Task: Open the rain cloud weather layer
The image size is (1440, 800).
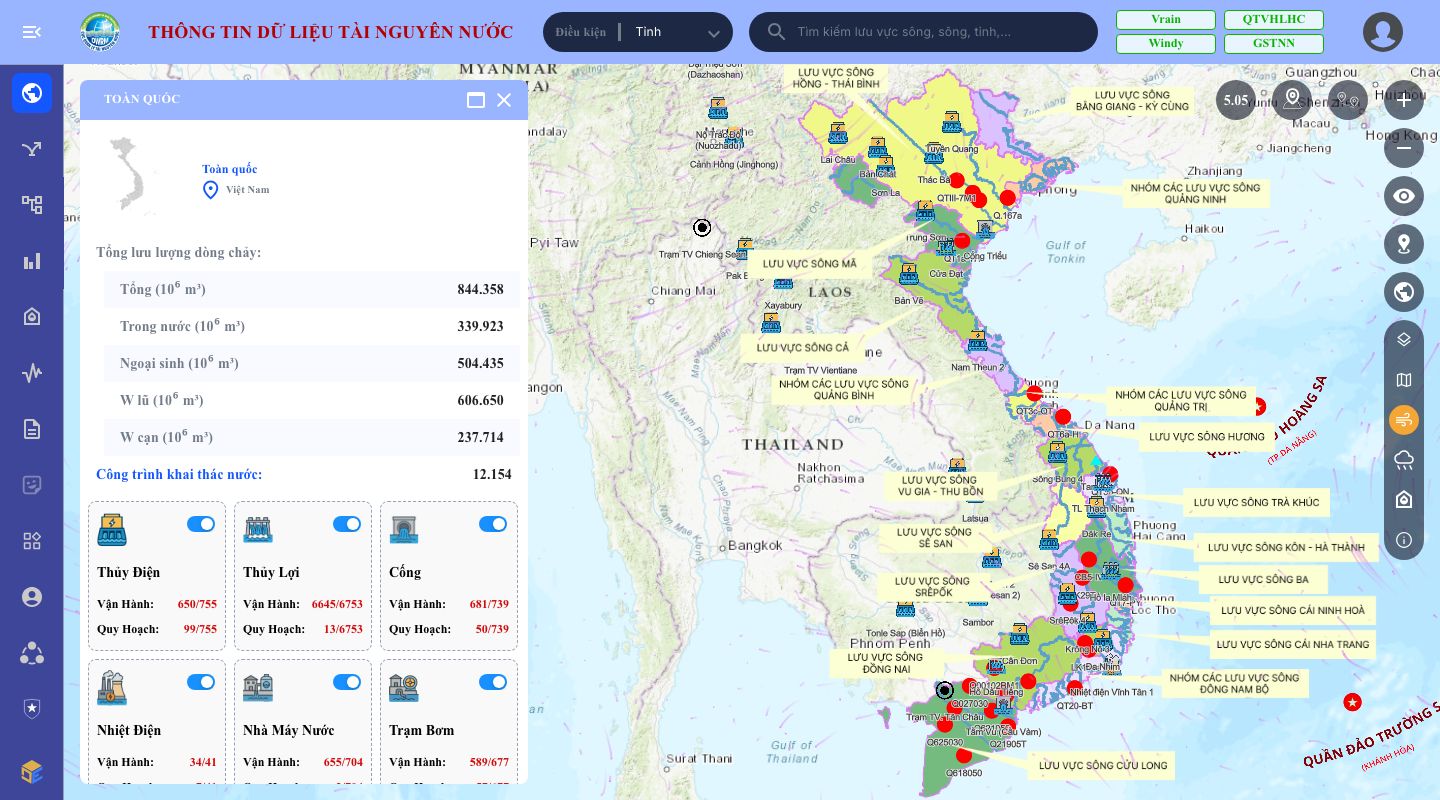Action: click(1404, 460)
